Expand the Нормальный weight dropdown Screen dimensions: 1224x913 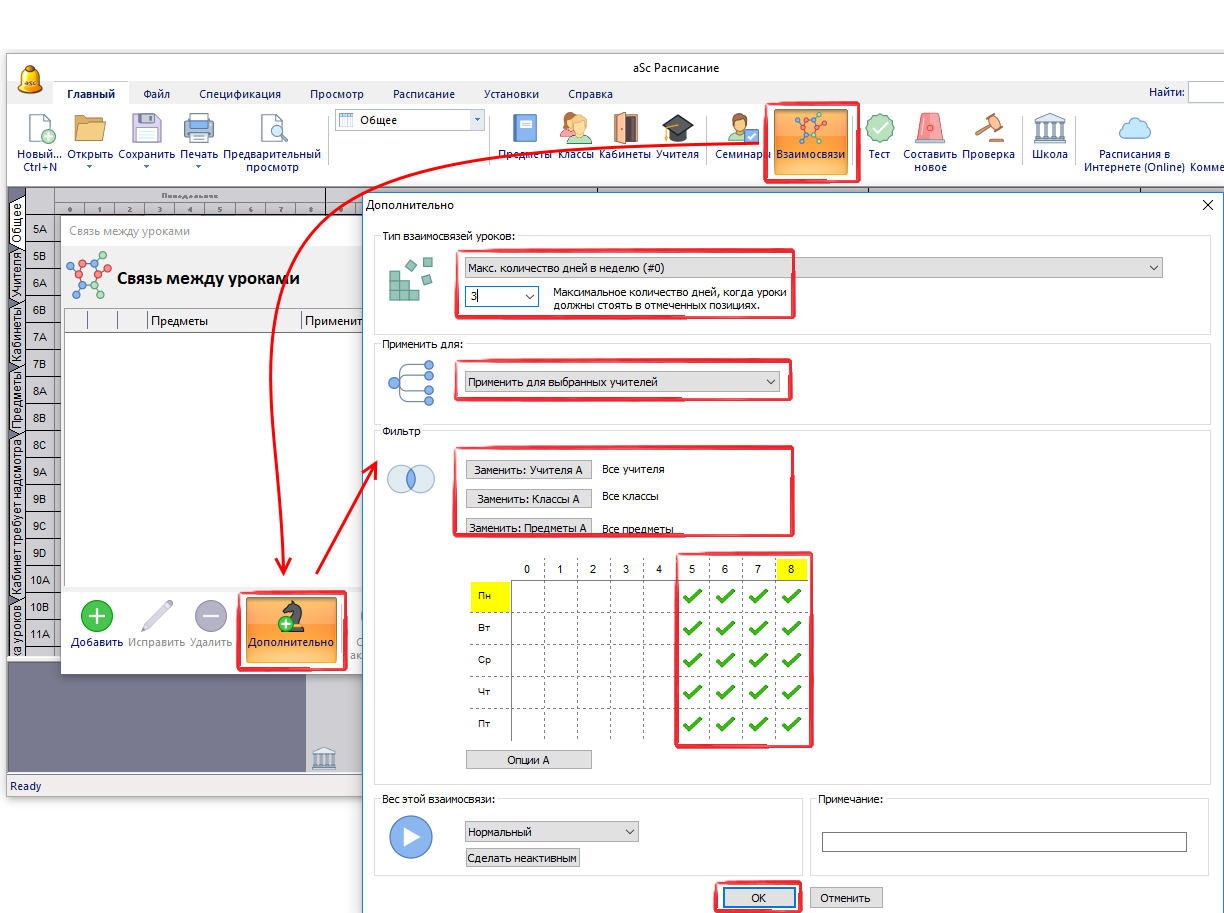551,832
